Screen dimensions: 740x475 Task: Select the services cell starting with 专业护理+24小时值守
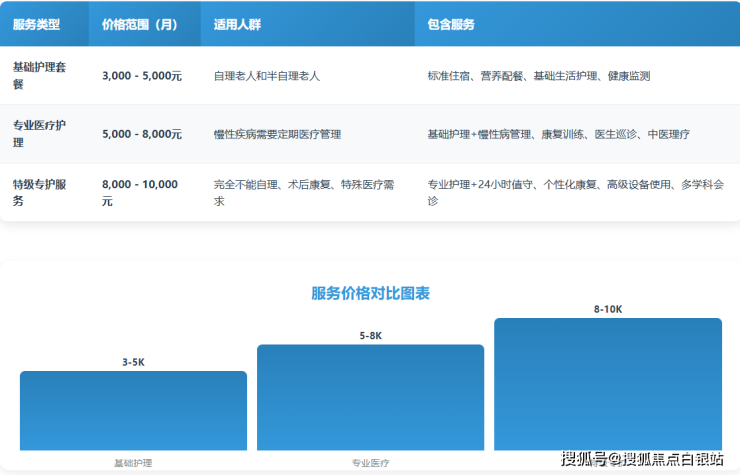574,192
